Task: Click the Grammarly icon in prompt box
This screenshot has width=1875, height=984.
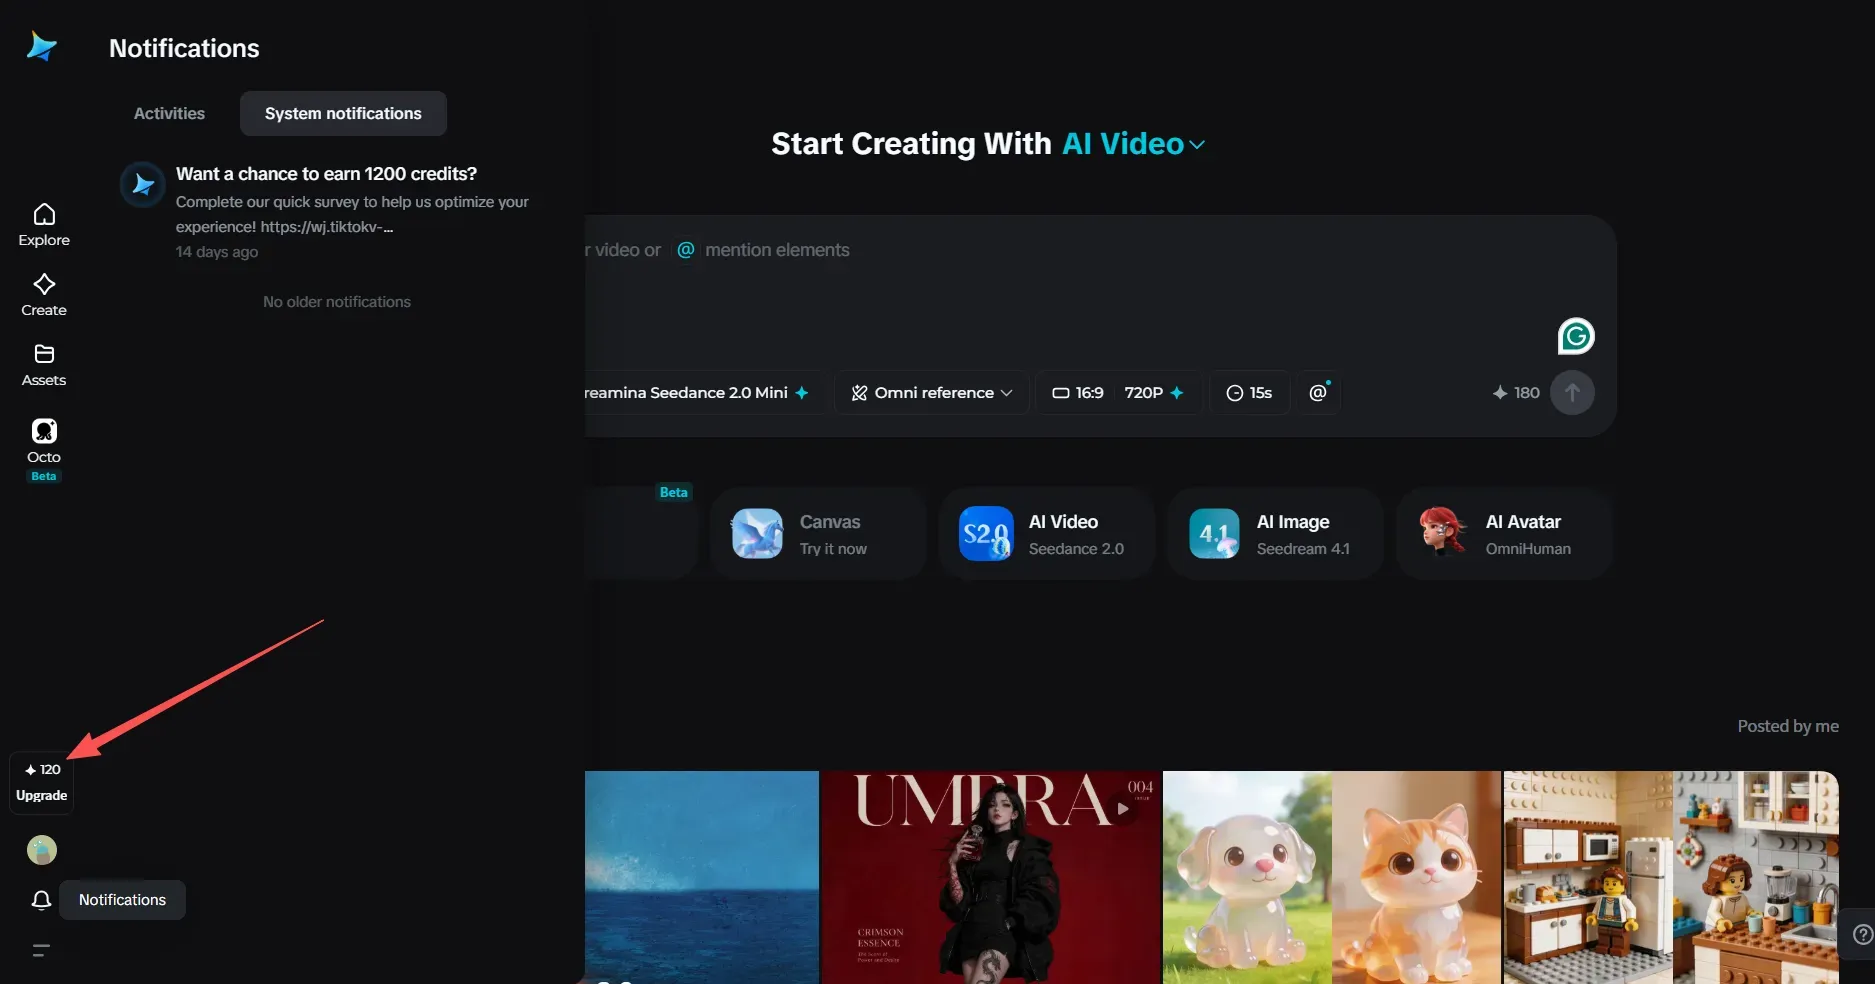Action: pos(1576,336)
